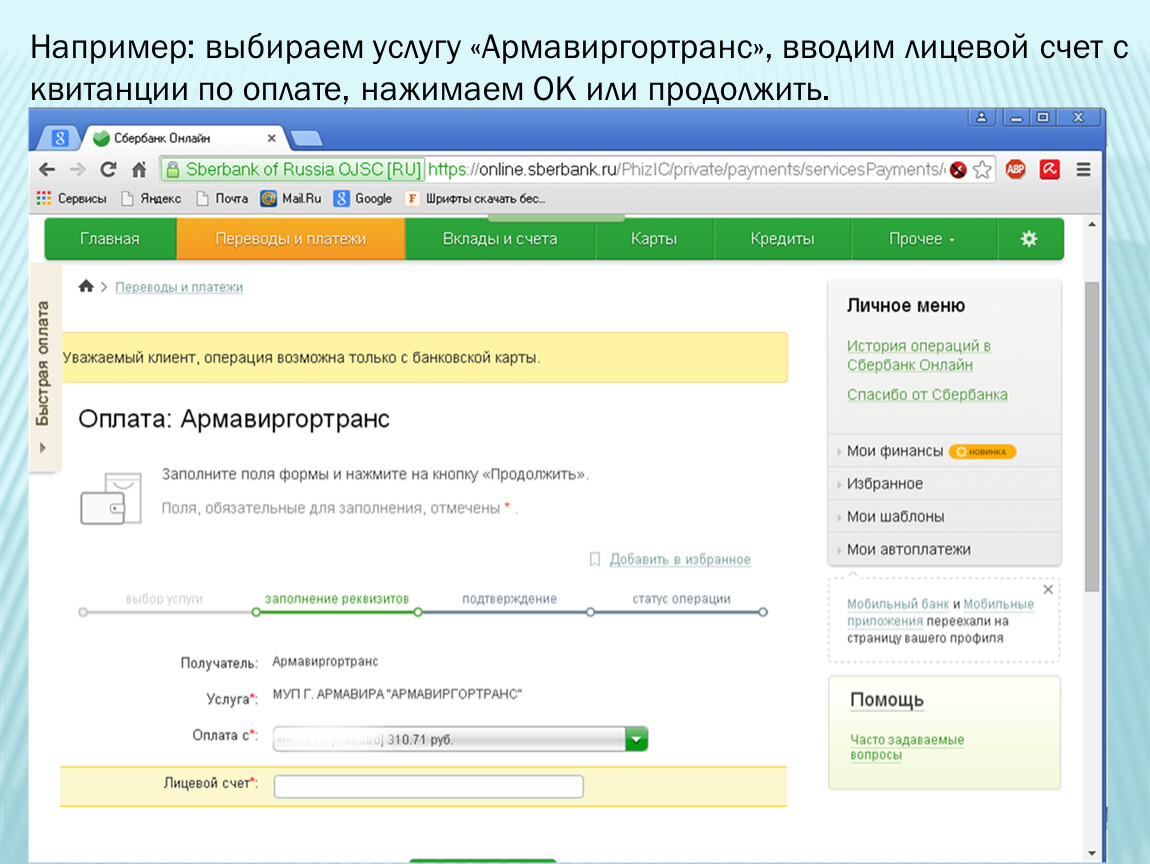Screen dimensions: 1150x864
Task: Click the scrollbar up arrow
Action: pyautogui.click(x=1091, y=224)
